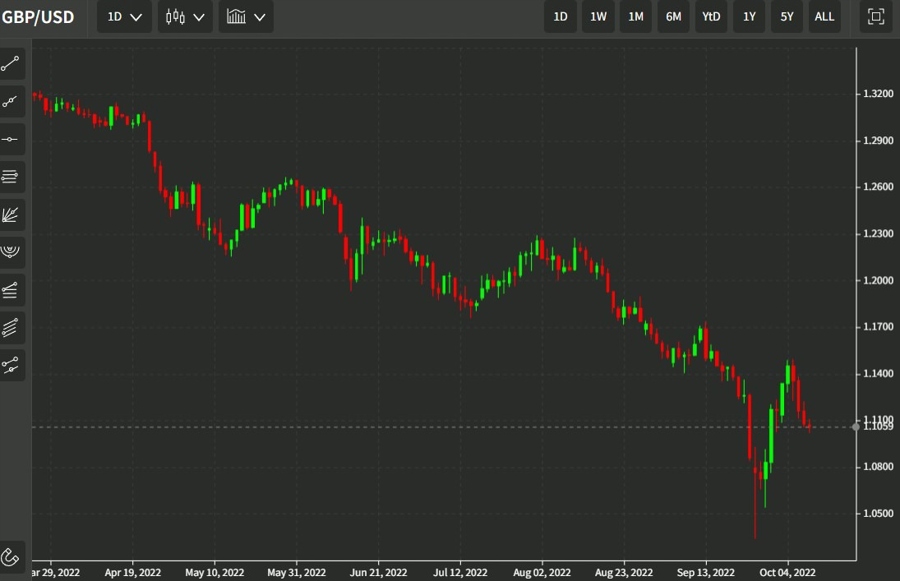Set chart range to 1D
This screenshot has width=900, height=581.
pyautogui.click(x=560, y=17)
